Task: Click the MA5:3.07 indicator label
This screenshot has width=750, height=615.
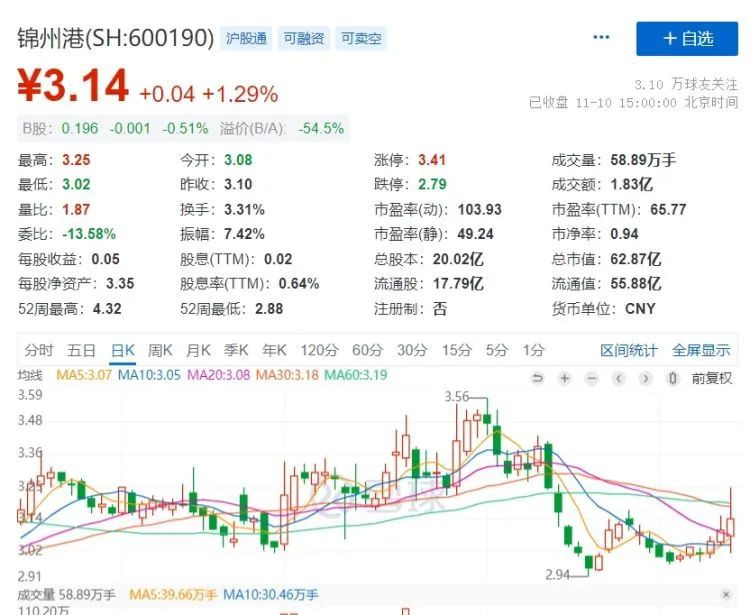Action: (84, 374)
